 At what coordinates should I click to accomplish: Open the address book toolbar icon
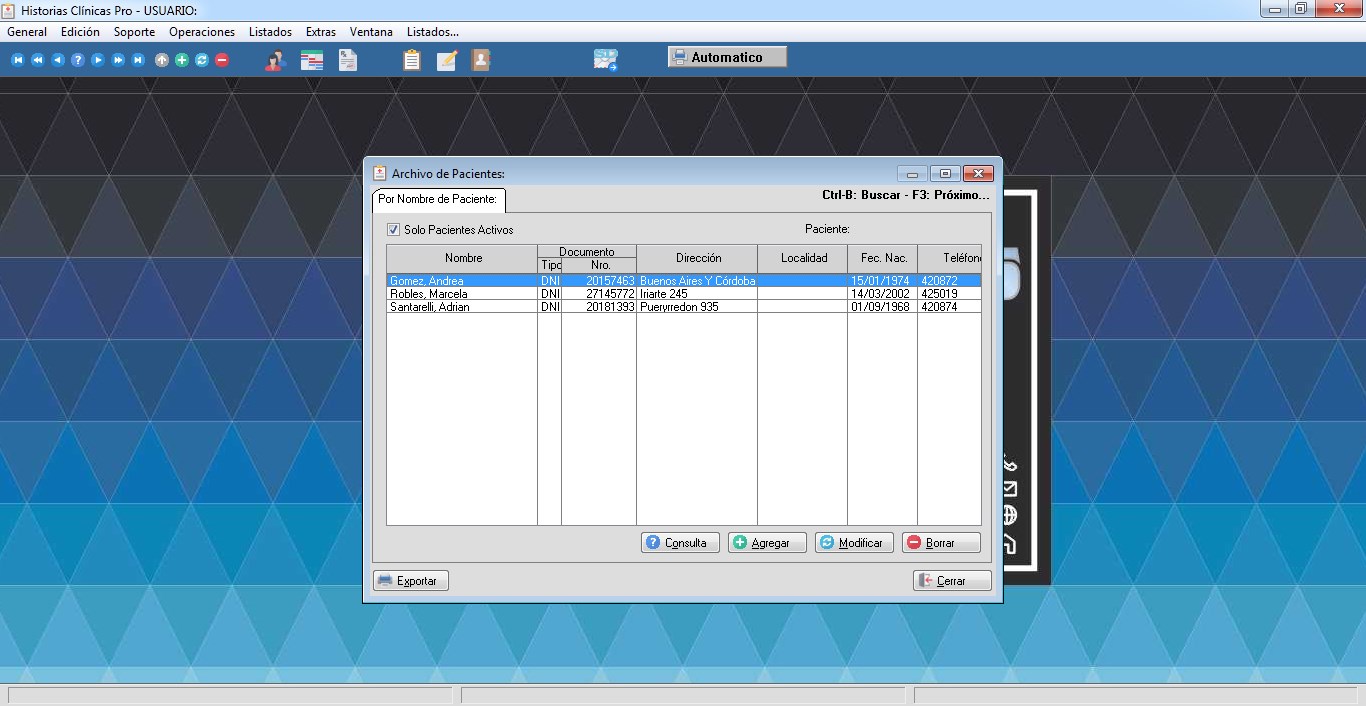pos(481,60)
